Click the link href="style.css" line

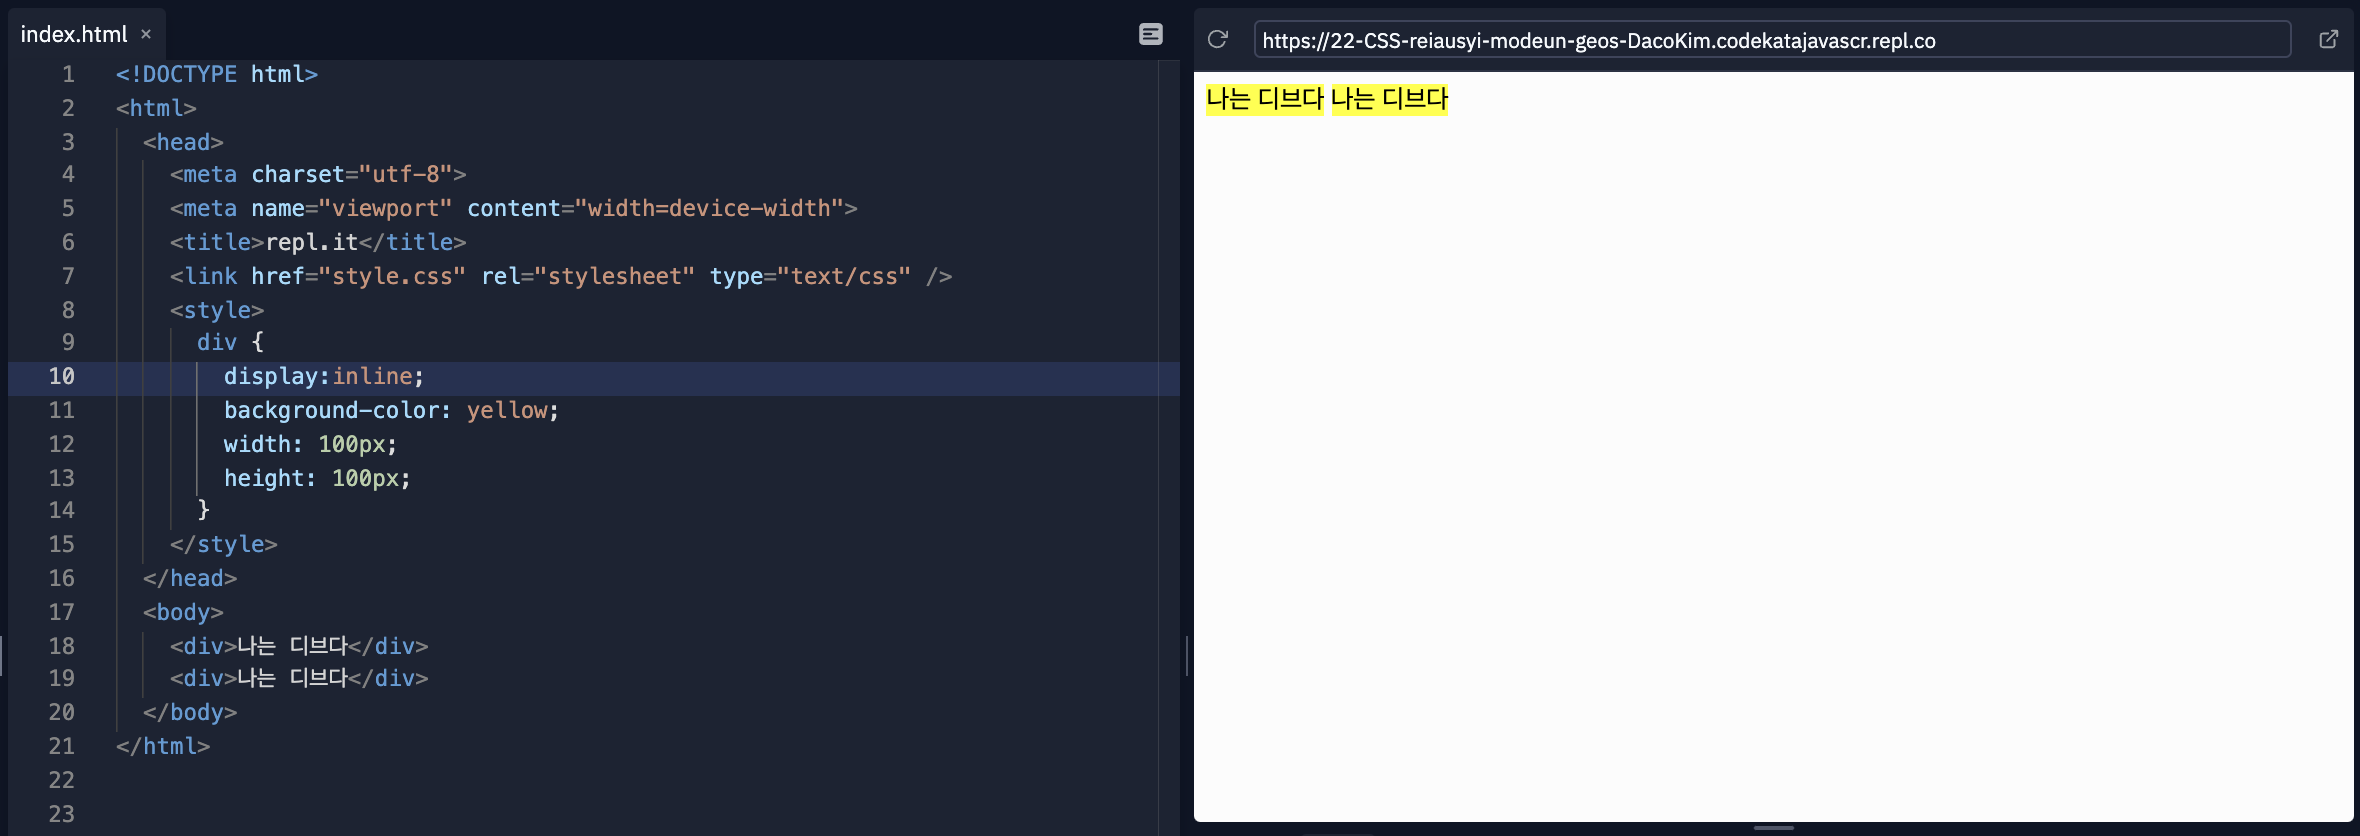click(560, 276)
